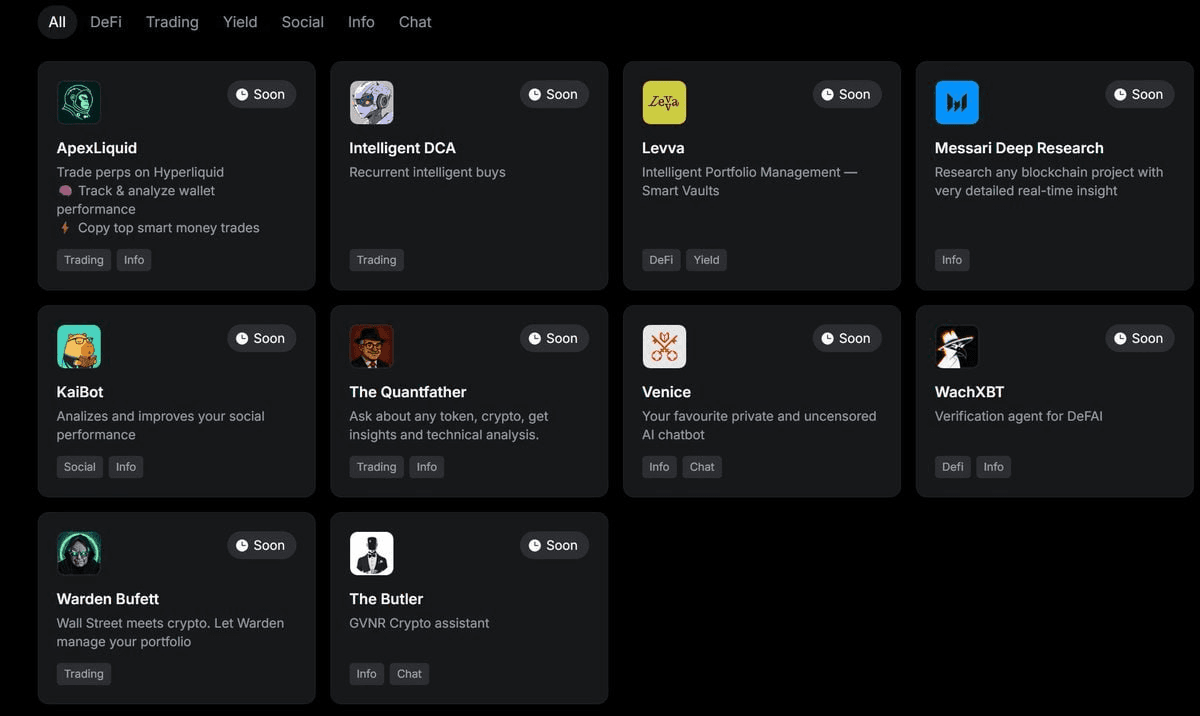Click the Info tag on KaiBot card
The height and width of the screenshot is (716, 1200).
[126, 467]
